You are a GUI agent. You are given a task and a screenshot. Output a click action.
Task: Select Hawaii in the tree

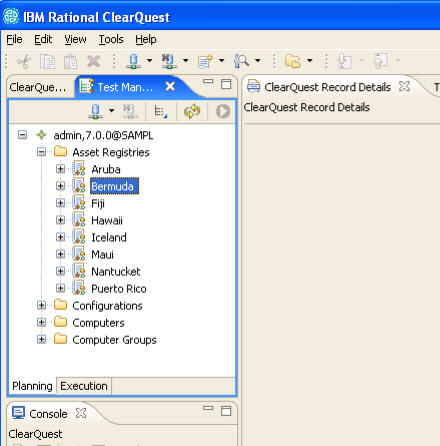(x=107, y=220)
